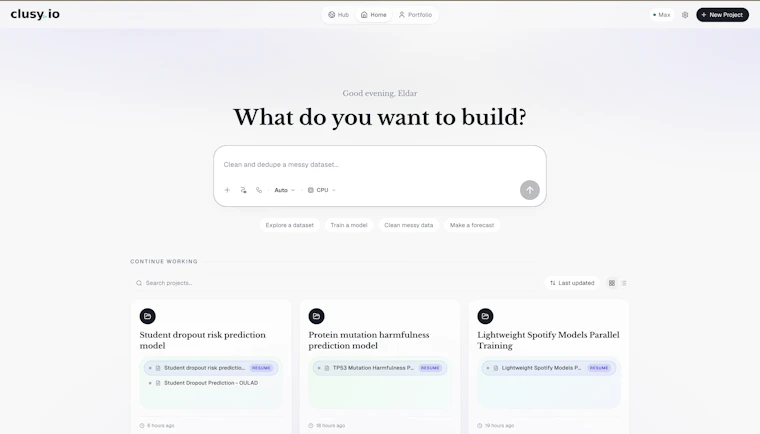The width and height of the screenshot is (760, 434).
Task: Click the plus attach icon in prompt box
Action: 227,190
